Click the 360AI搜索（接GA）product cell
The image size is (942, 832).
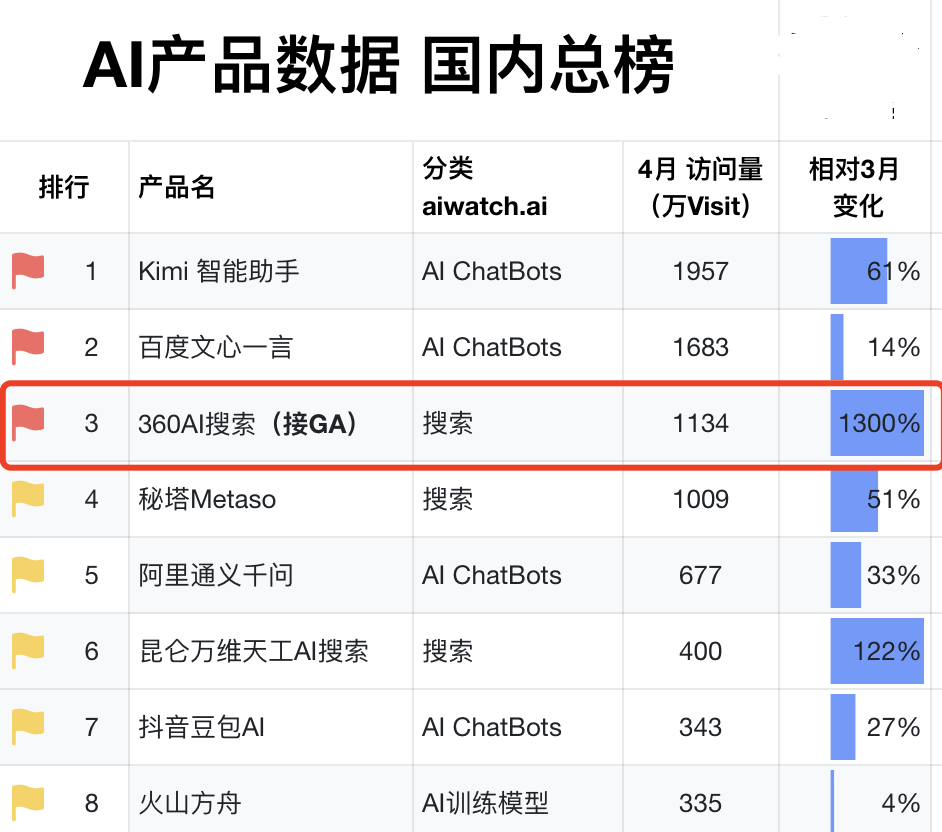pyautogui.click(x=249, y=423)
